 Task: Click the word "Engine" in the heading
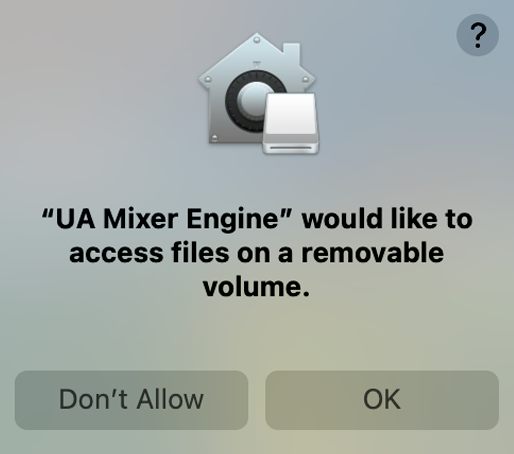pyautogui.click(x=232, y=220)
